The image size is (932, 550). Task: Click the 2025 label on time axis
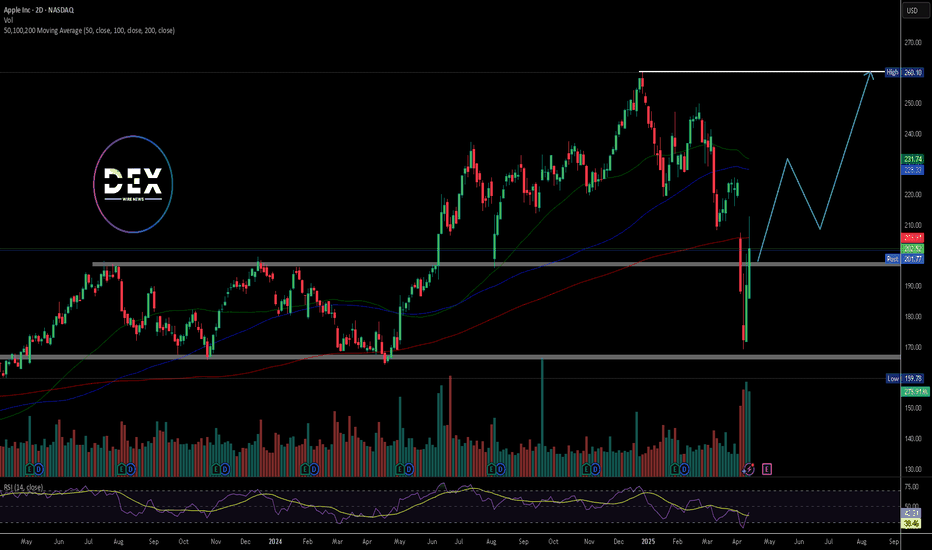tap(648, 542)
